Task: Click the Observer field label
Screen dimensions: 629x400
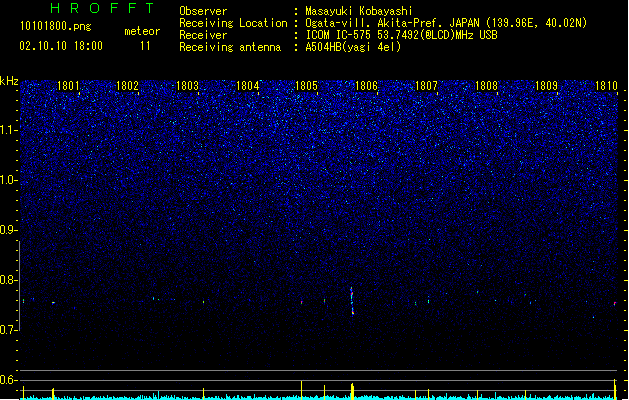Action: click(x=203, y=11)
